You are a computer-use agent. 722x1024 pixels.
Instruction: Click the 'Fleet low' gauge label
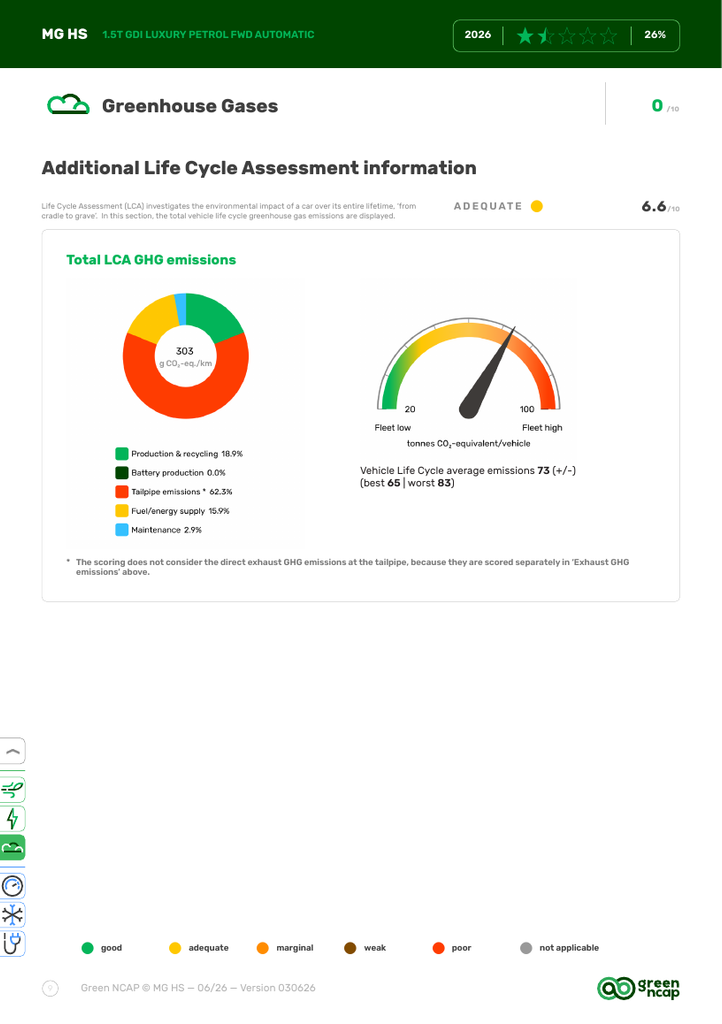pyautogui.click(x=392, y=428)
